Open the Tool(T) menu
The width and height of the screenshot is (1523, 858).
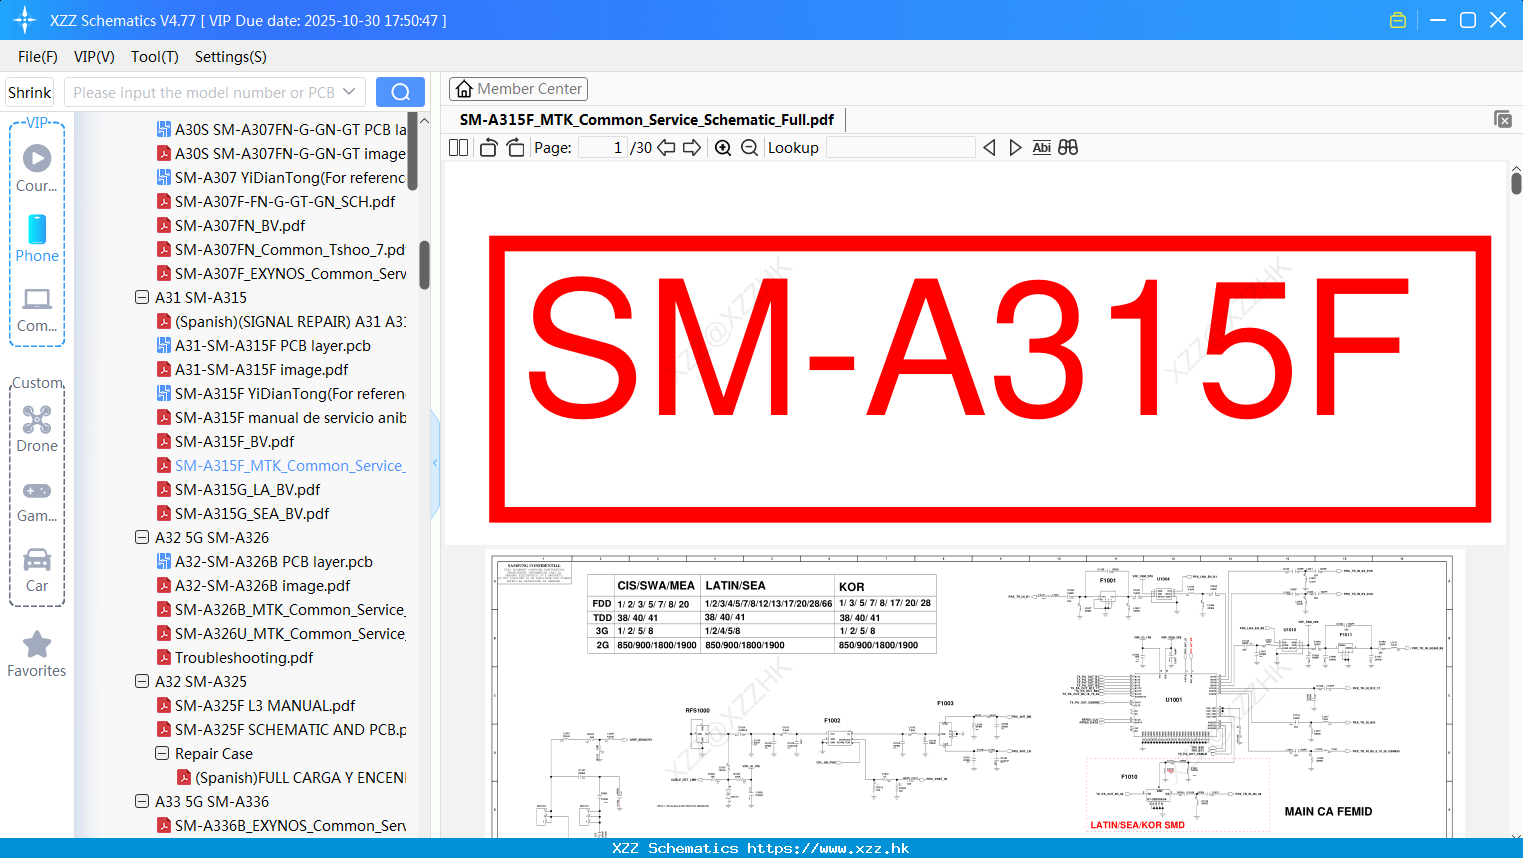155,57
